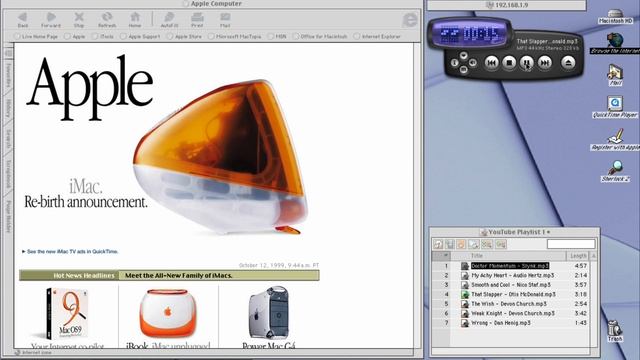Open Live Home Page favorites bar link

[x=36, y=36]
